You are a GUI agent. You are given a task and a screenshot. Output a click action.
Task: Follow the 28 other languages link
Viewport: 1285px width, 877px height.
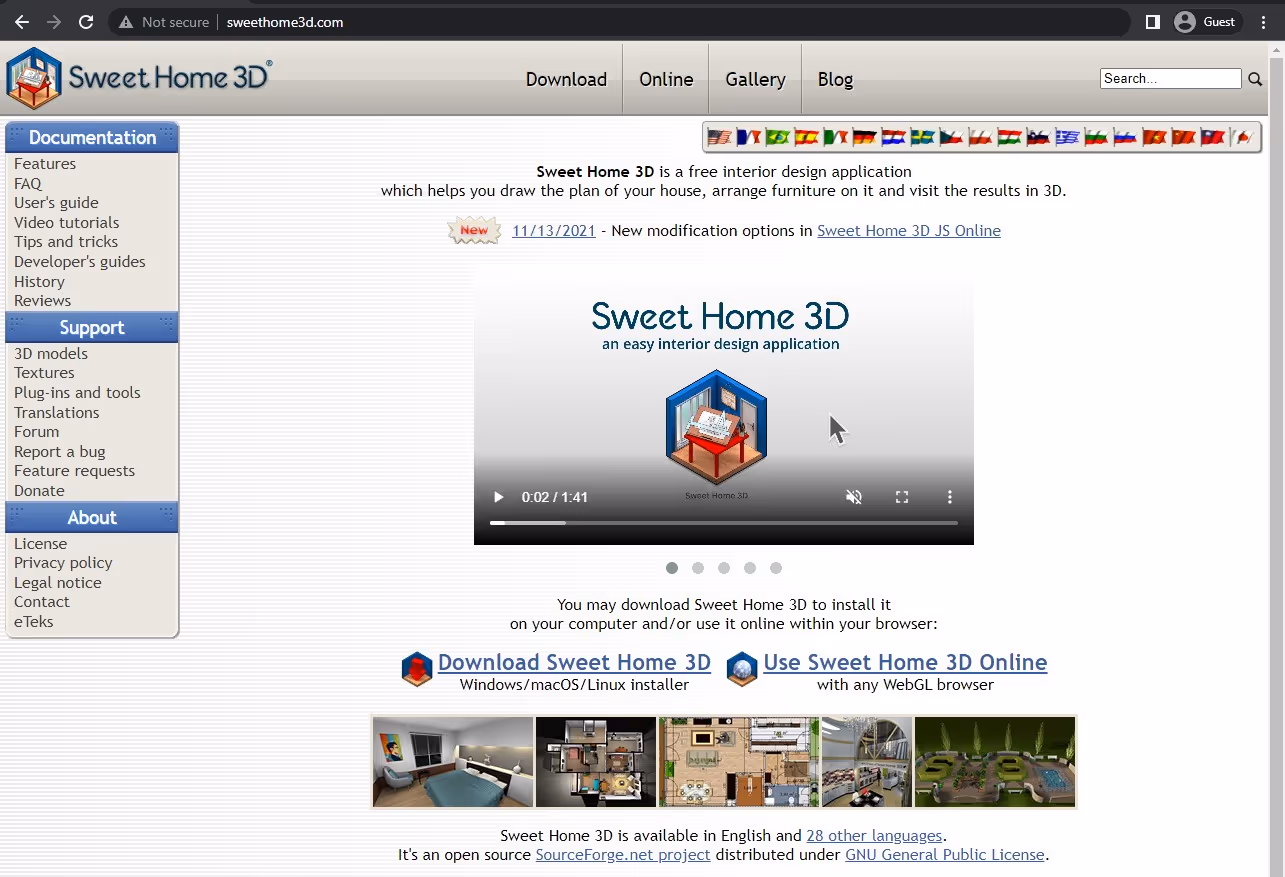pos(874,835)
